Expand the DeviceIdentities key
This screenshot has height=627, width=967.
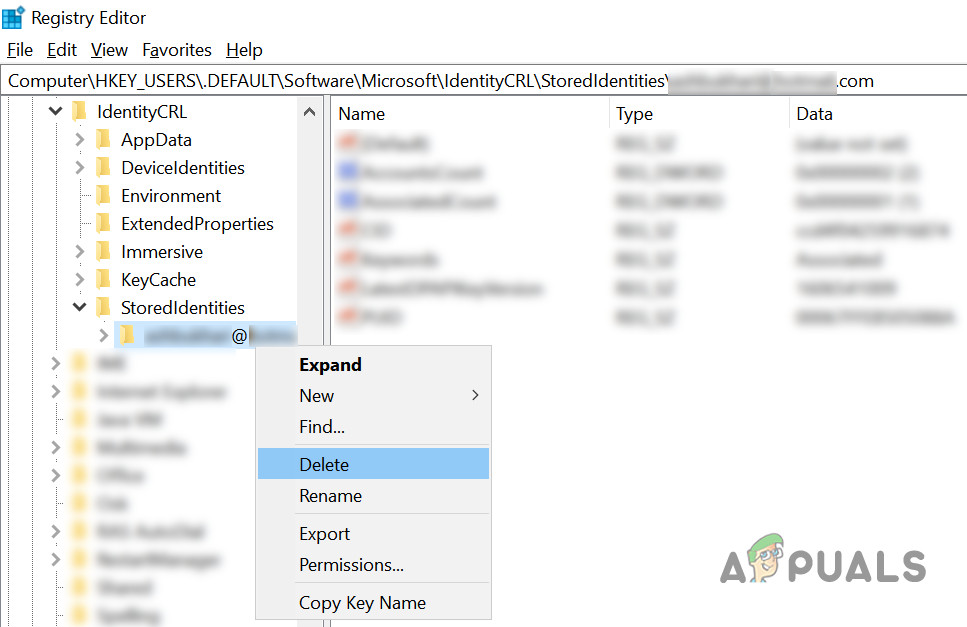pos(80,168)
